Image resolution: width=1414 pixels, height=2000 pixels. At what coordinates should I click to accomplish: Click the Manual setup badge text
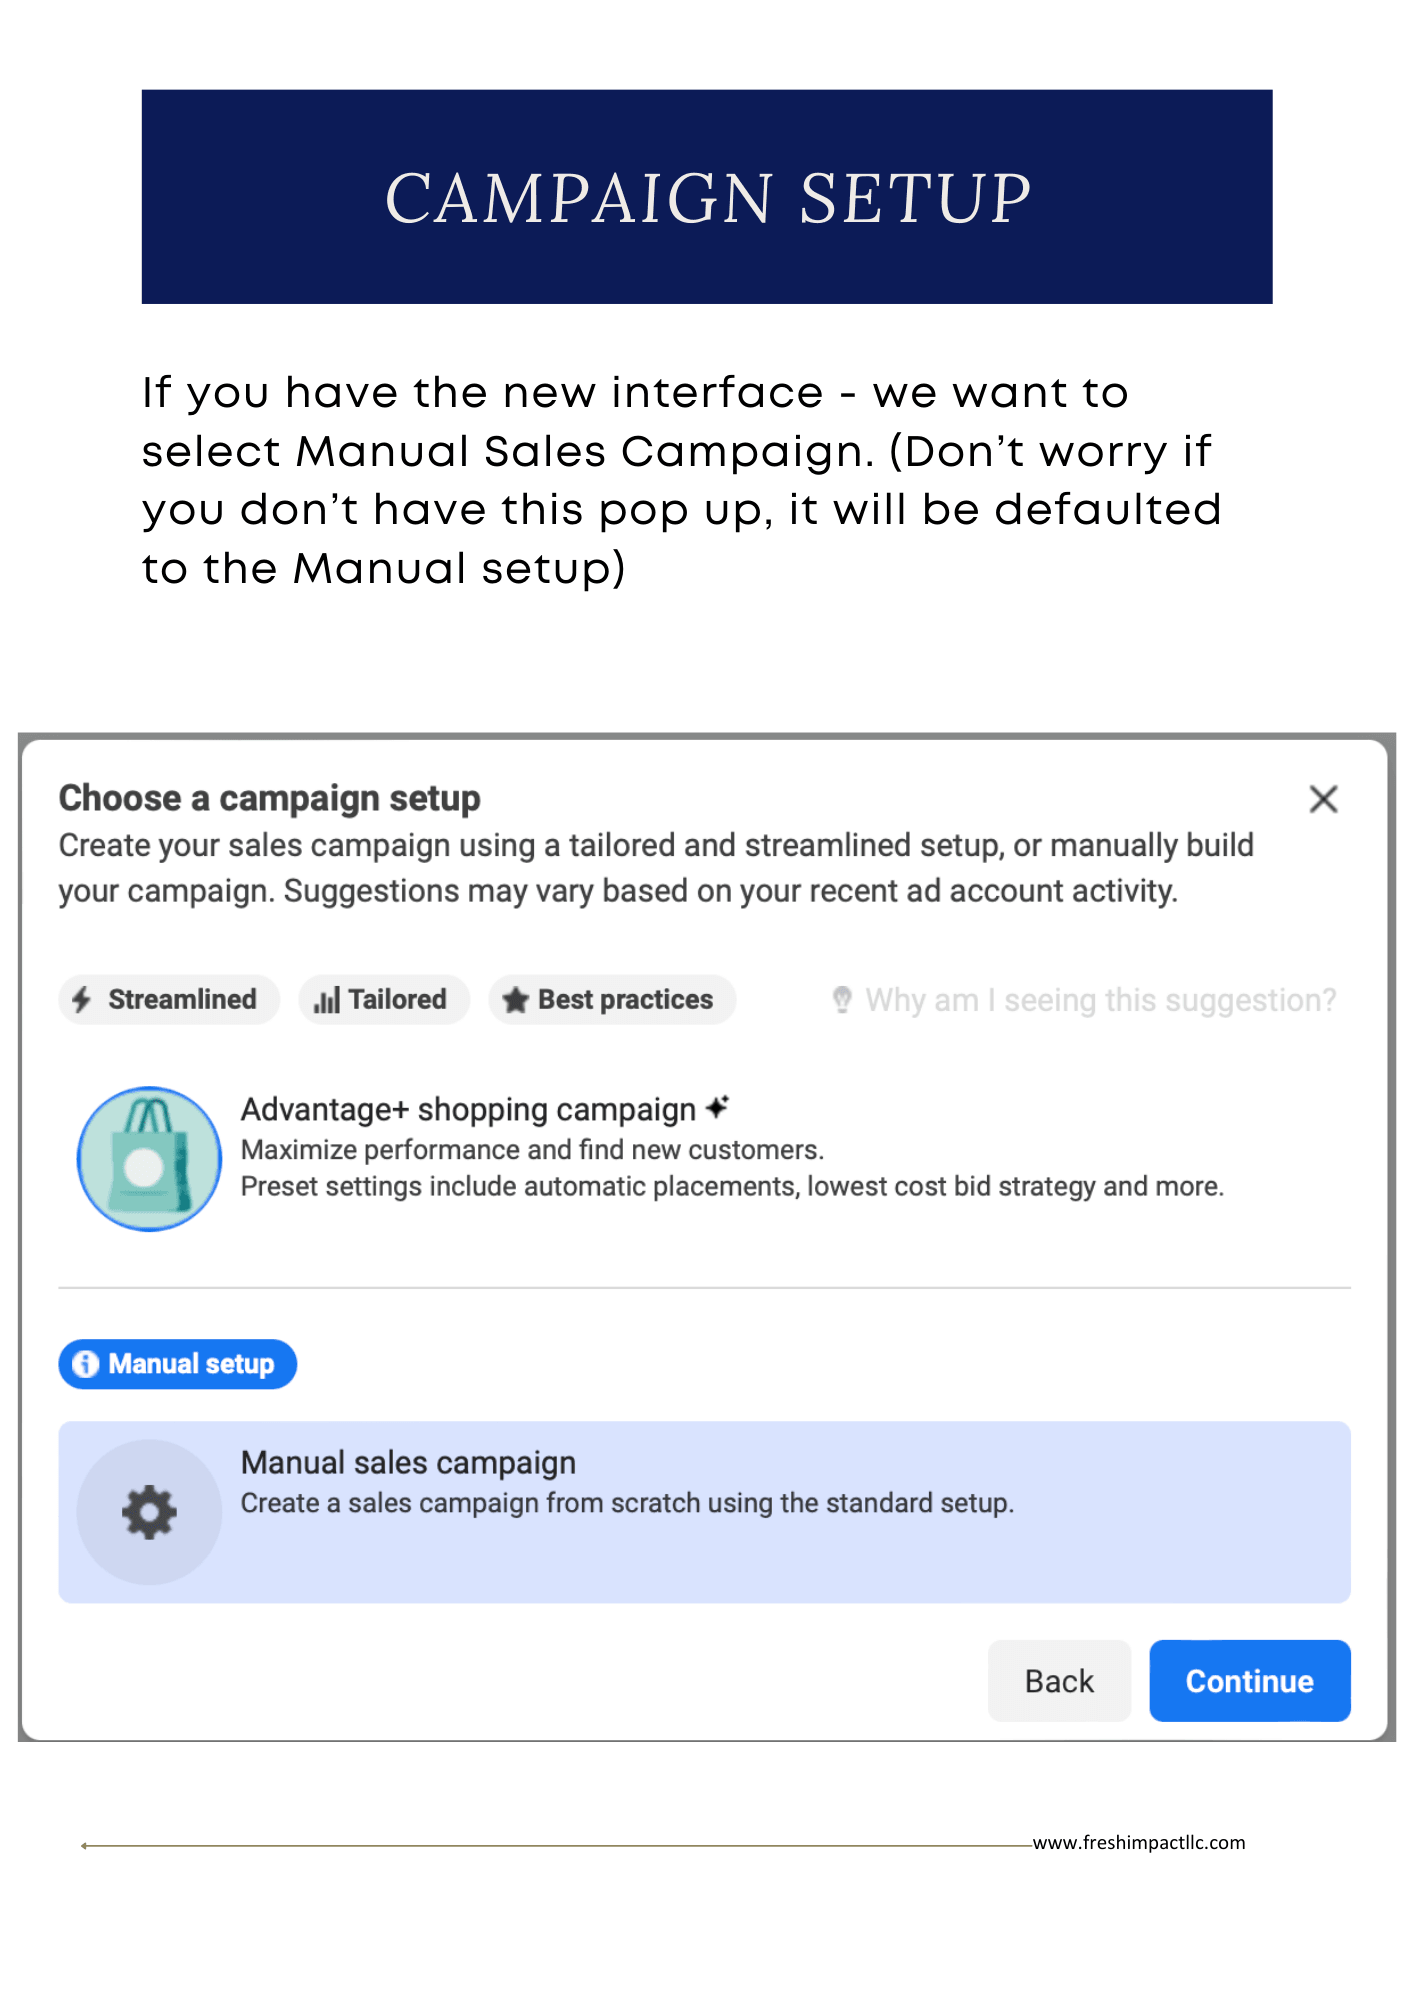[x=191, y=1364]
